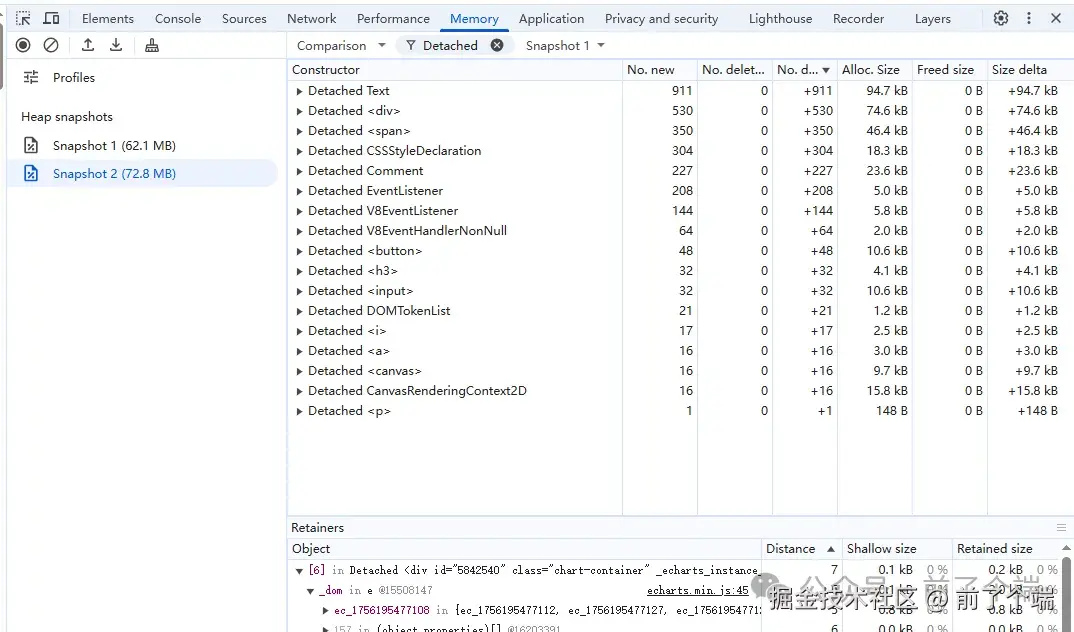Screen dimensions: 1074x632
Task: Clear all profiles icon
Action: (x=51, y=45)
